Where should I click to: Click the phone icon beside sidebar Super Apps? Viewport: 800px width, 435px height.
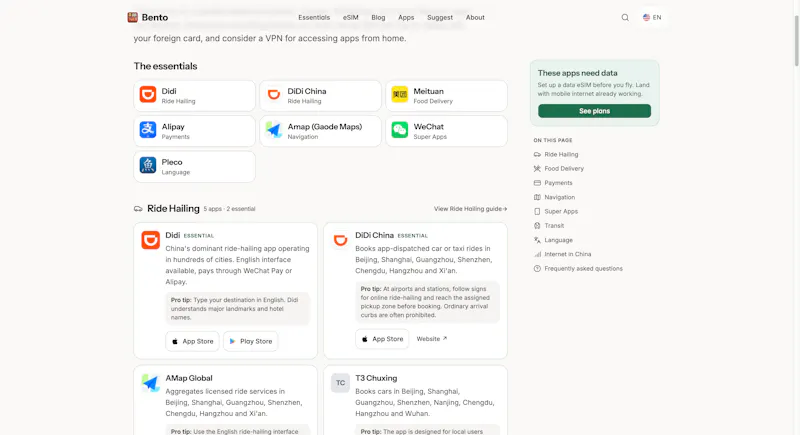pyautogui.click(x=537, y=212)
